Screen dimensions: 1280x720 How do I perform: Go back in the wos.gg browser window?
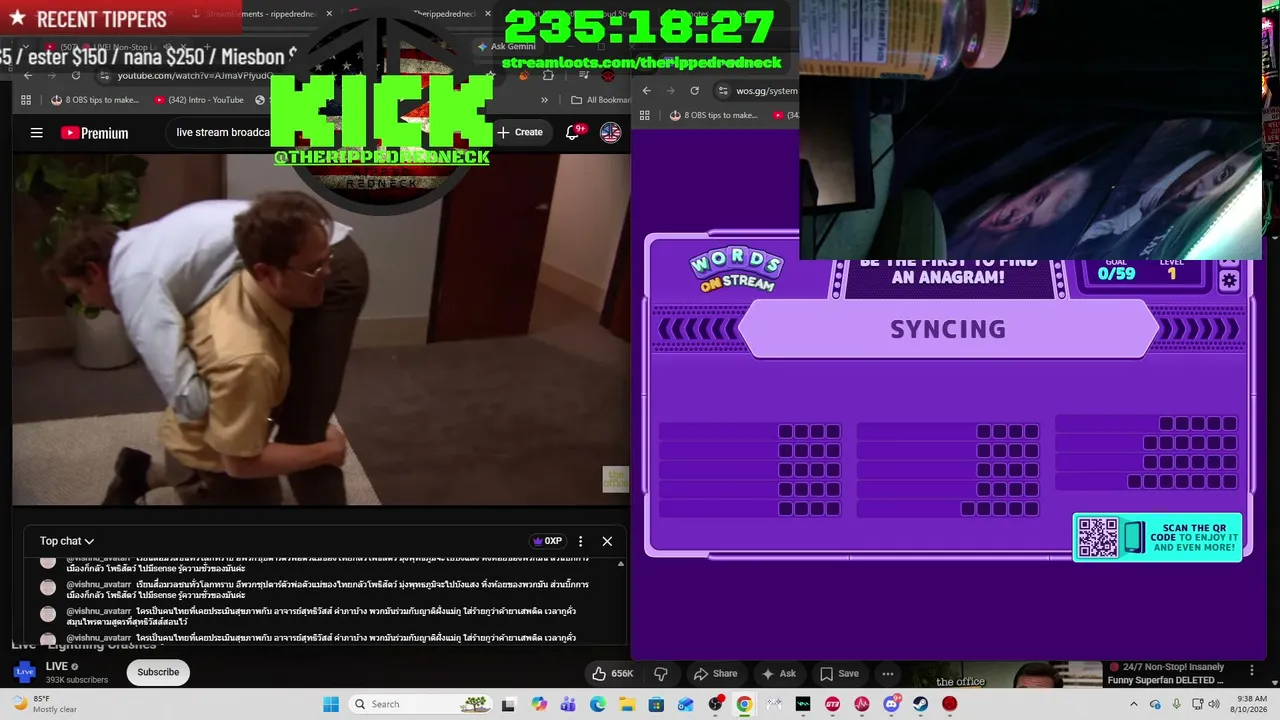646,90
